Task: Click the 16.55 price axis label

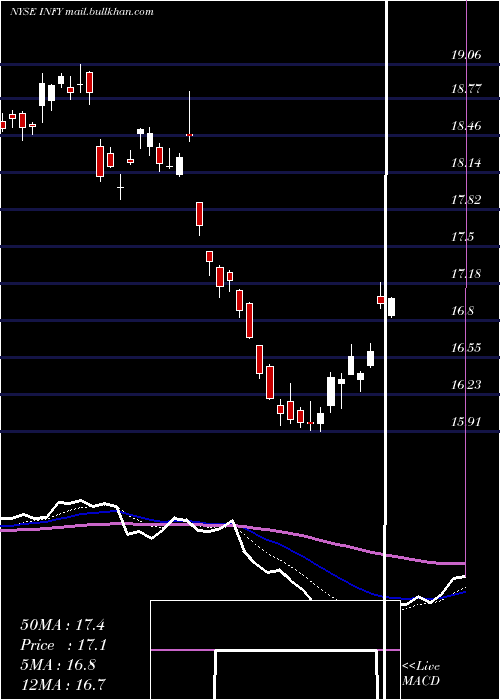Action: (466, 347)
